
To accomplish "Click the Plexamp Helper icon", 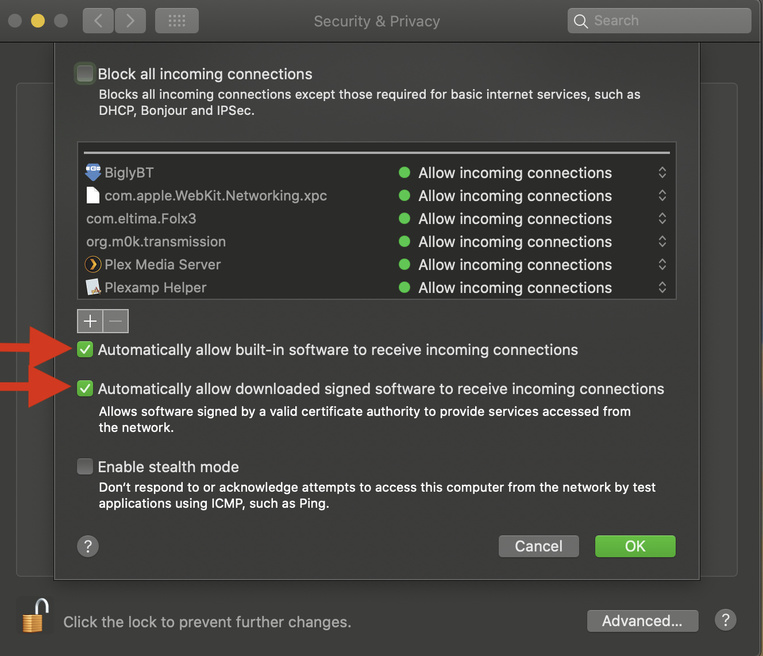I will [x=93, y=288].
